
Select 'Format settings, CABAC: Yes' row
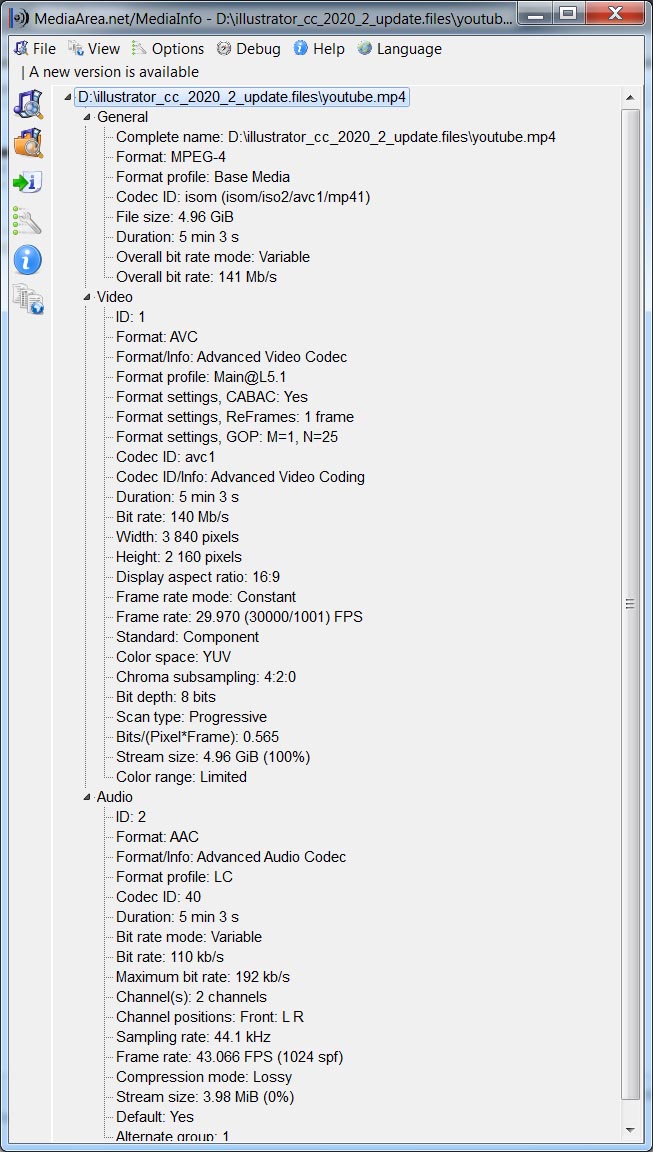point(212,397)
